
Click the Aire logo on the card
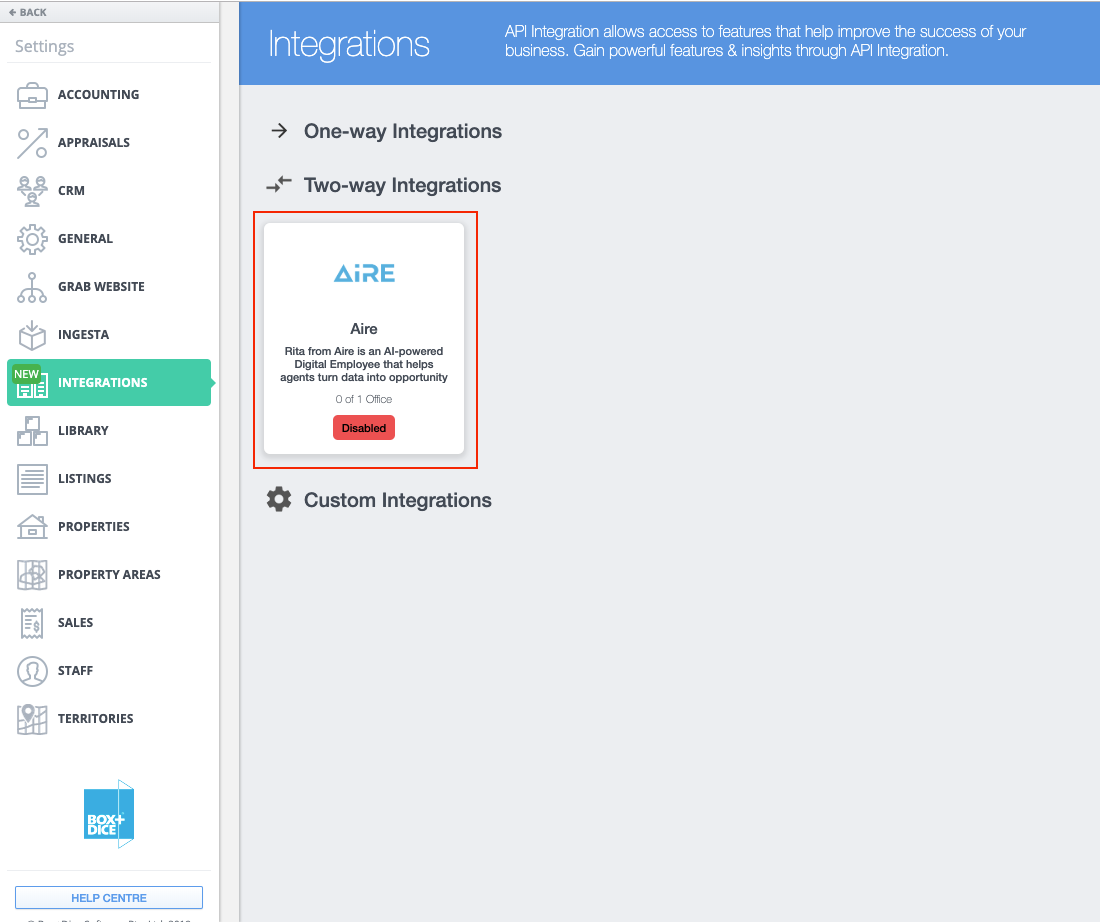click(x=364, y=273)
